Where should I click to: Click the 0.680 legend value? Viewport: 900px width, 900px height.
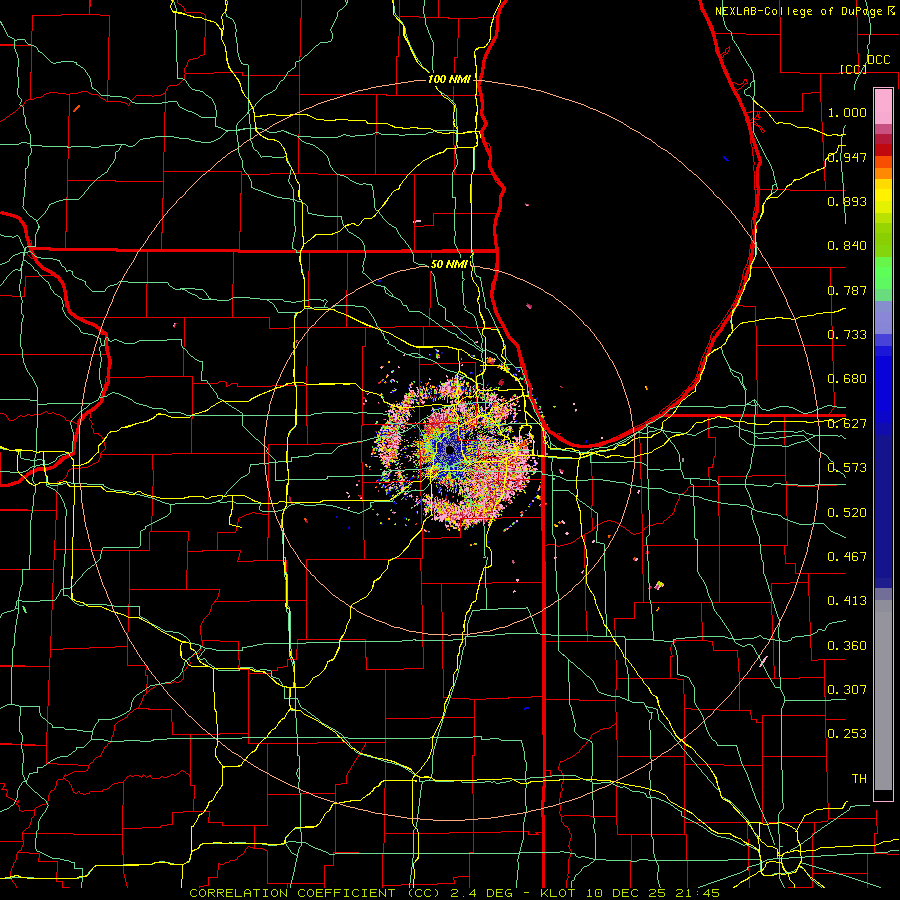click(x=847, y=379)
